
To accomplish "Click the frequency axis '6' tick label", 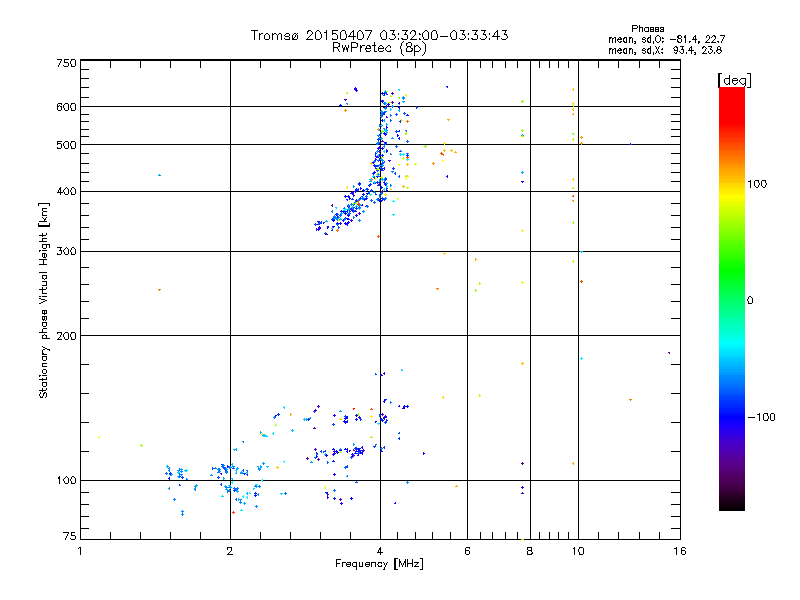I will click(467, 551).
